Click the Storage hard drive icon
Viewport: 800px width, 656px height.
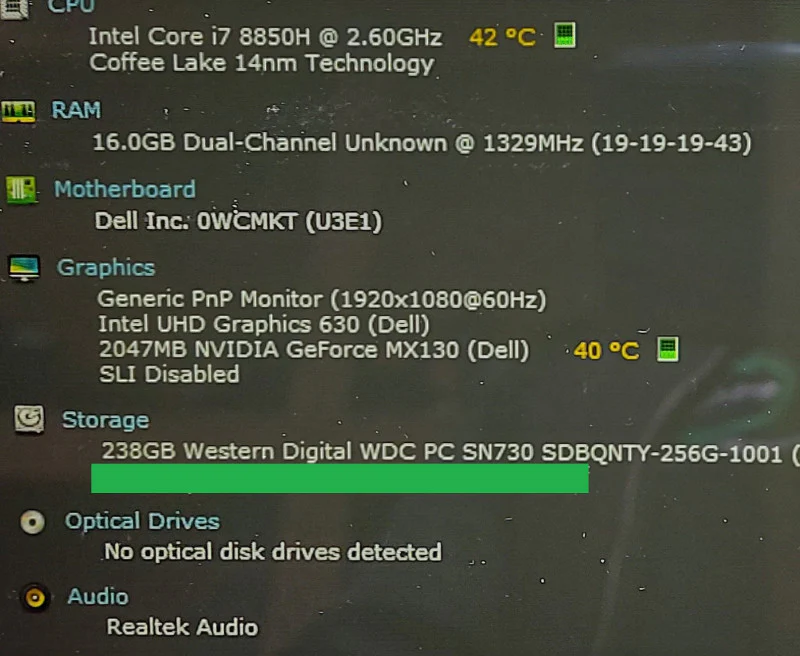(29, 419)
